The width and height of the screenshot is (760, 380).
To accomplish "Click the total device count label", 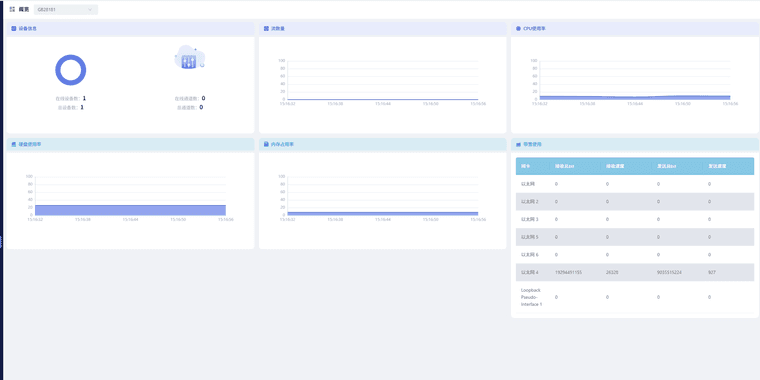I will tap(68, 108).
